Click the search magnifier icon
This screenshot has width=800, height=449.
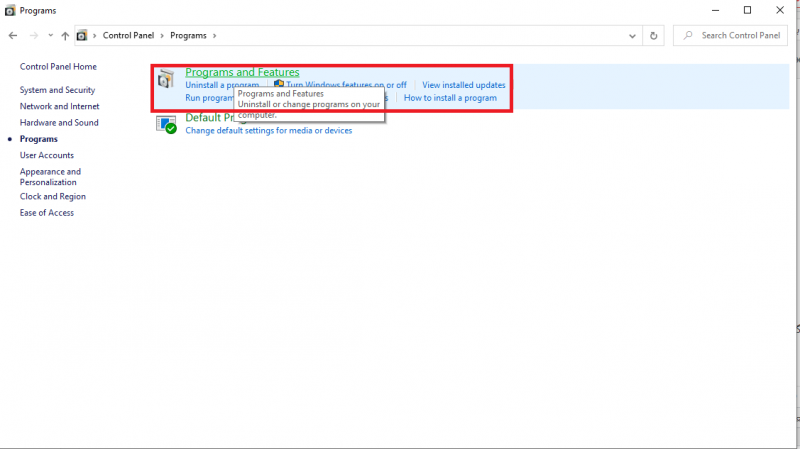tap(688, 35)
